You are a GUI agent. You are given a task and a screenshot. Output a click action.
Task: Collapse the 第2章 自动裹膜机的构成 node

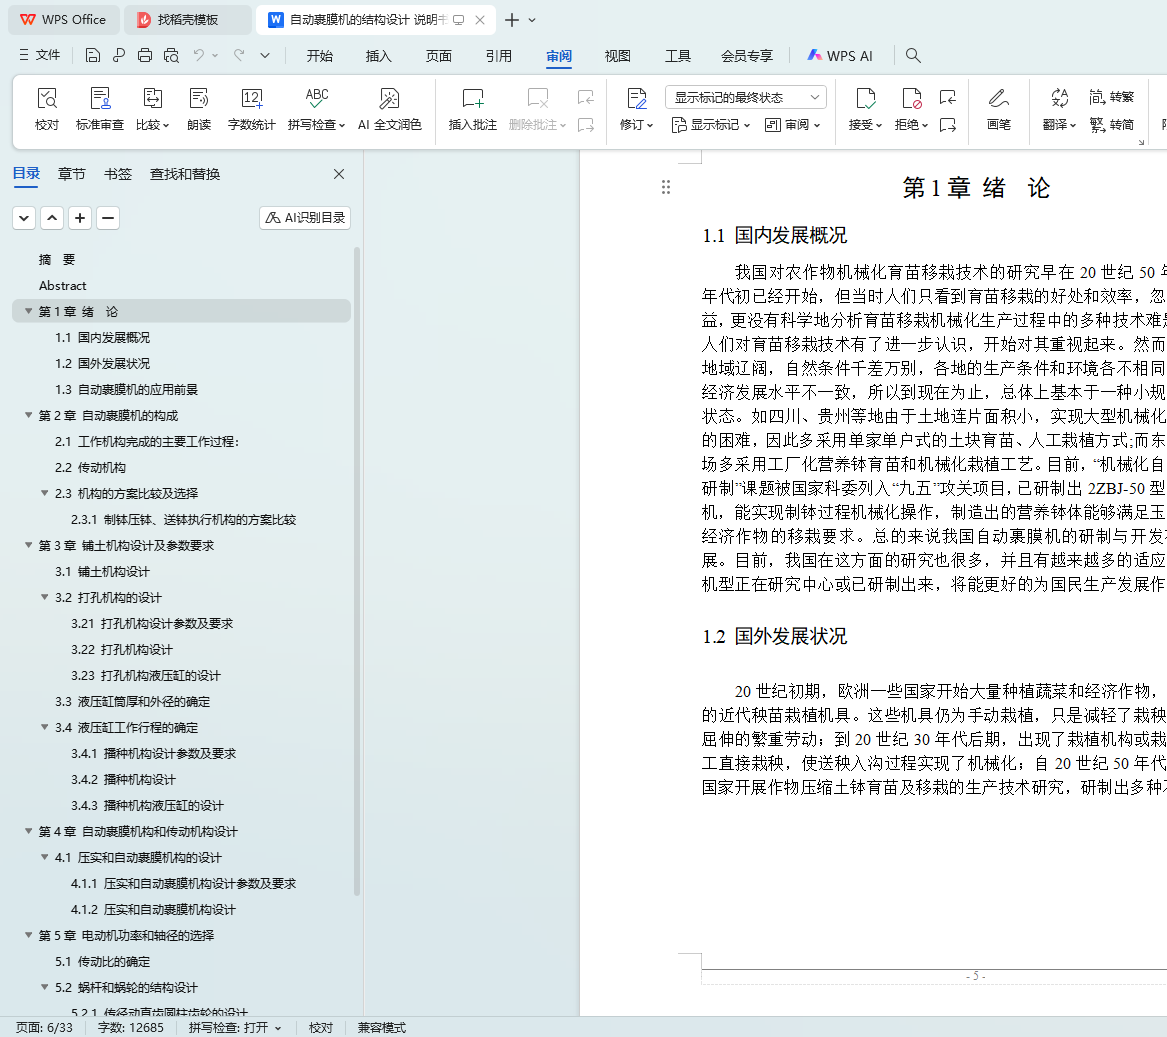(x=28, y=415)
